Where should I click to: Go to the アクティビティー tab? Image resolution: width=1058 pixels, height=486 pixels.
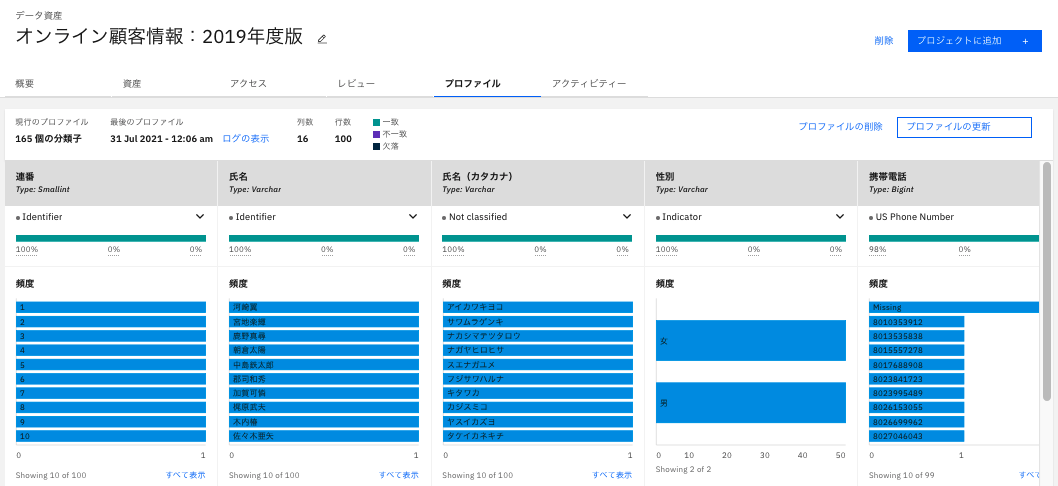pos(589,84)
